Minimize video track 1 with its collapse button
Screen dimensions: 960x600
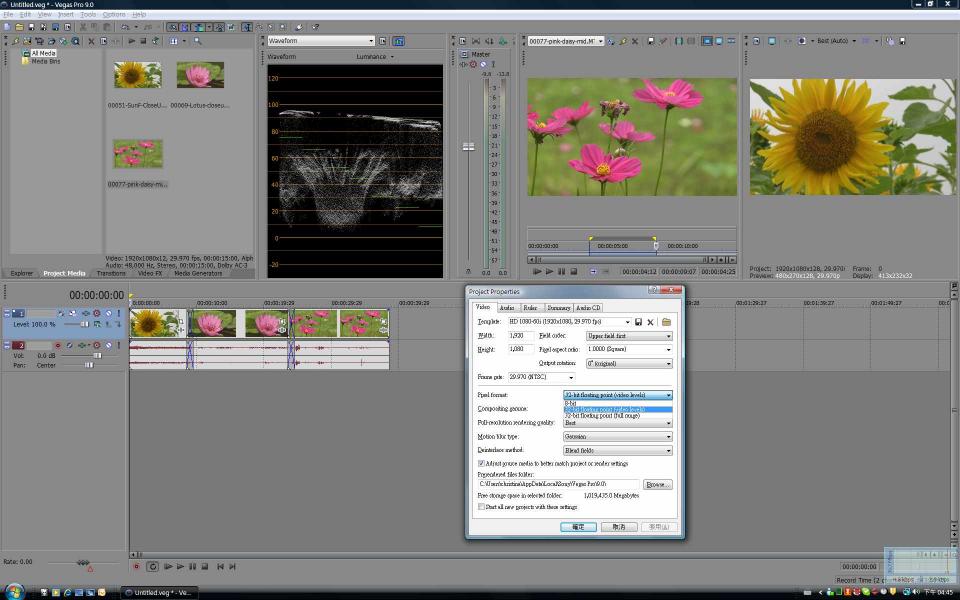[x=6, y=313]
